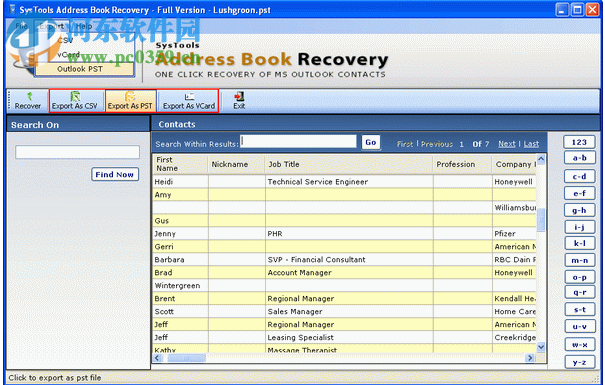Open the File menu
This screenshot has width=605, height=385.
[x=21, y=26]
